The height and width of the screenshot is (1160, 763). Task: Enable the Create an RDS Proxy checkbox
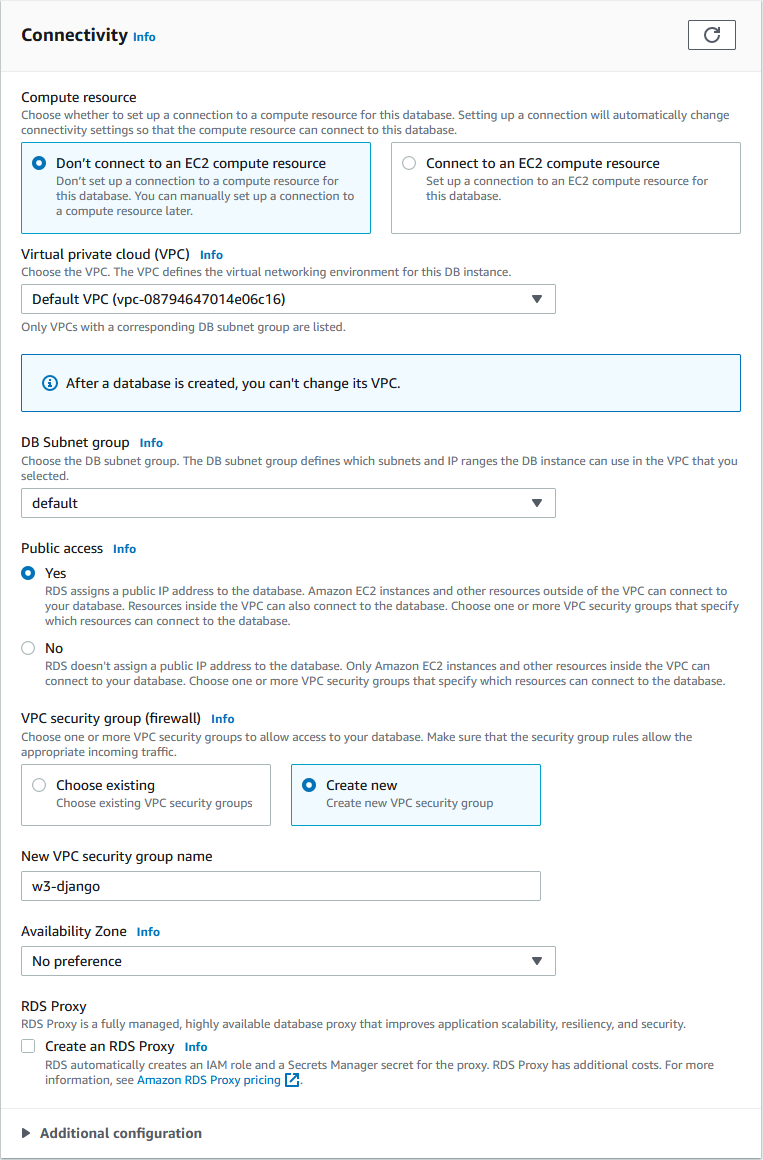[x=29, y=1046]
